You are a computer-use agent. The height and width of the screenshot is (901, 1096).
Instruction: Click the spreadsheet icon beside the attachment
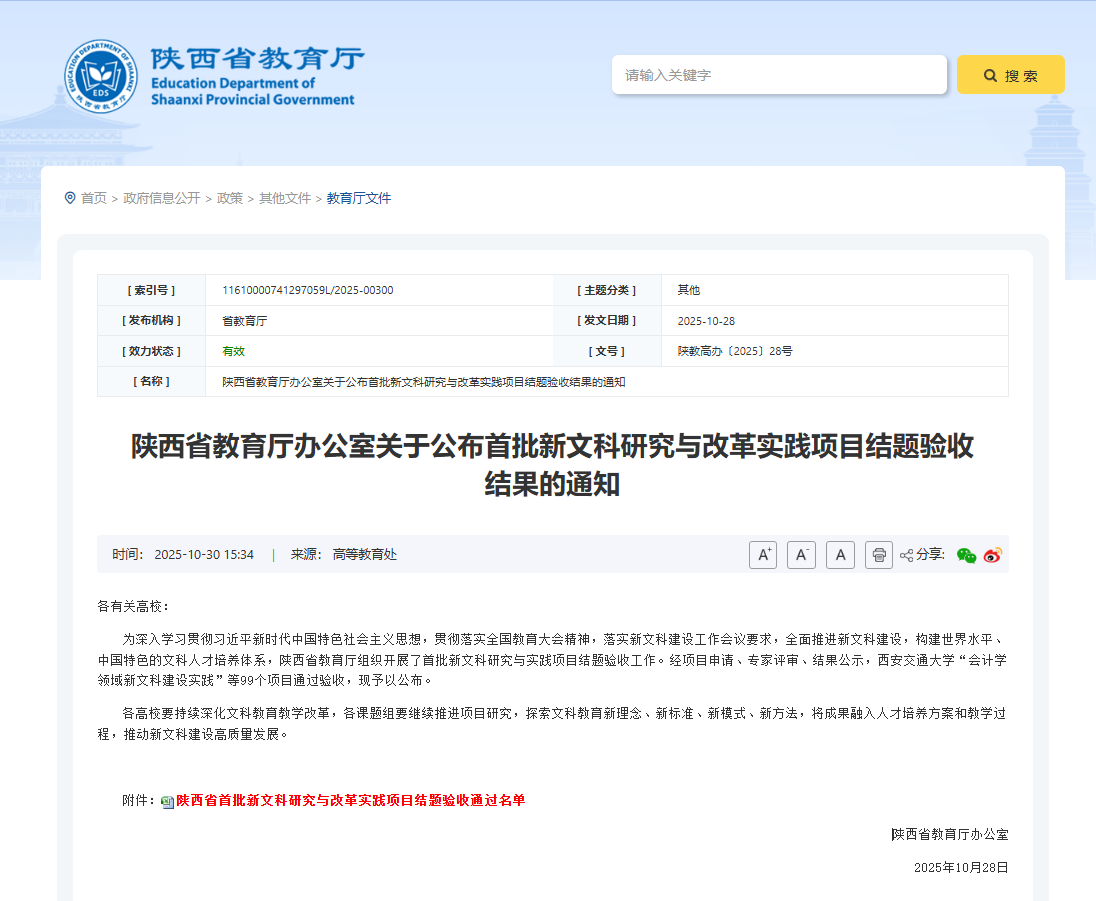167,801
